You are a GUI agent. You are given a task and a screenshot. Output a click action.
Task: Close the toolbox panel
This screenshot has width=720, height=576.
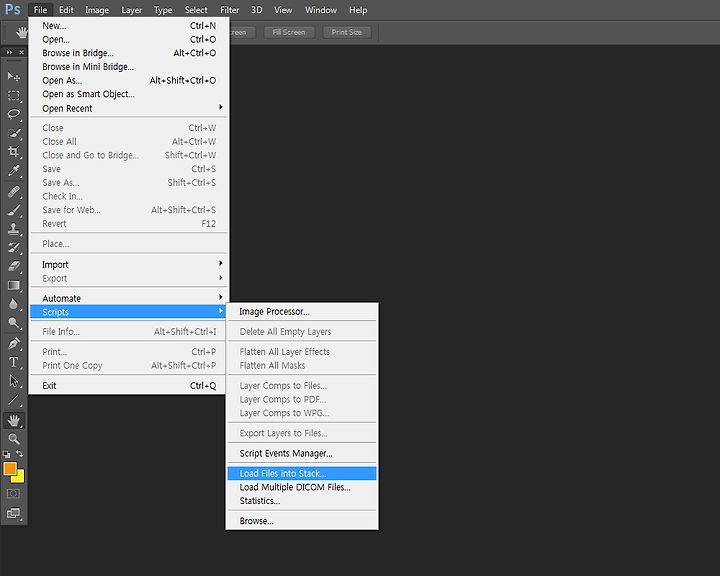tap(21, 52)
